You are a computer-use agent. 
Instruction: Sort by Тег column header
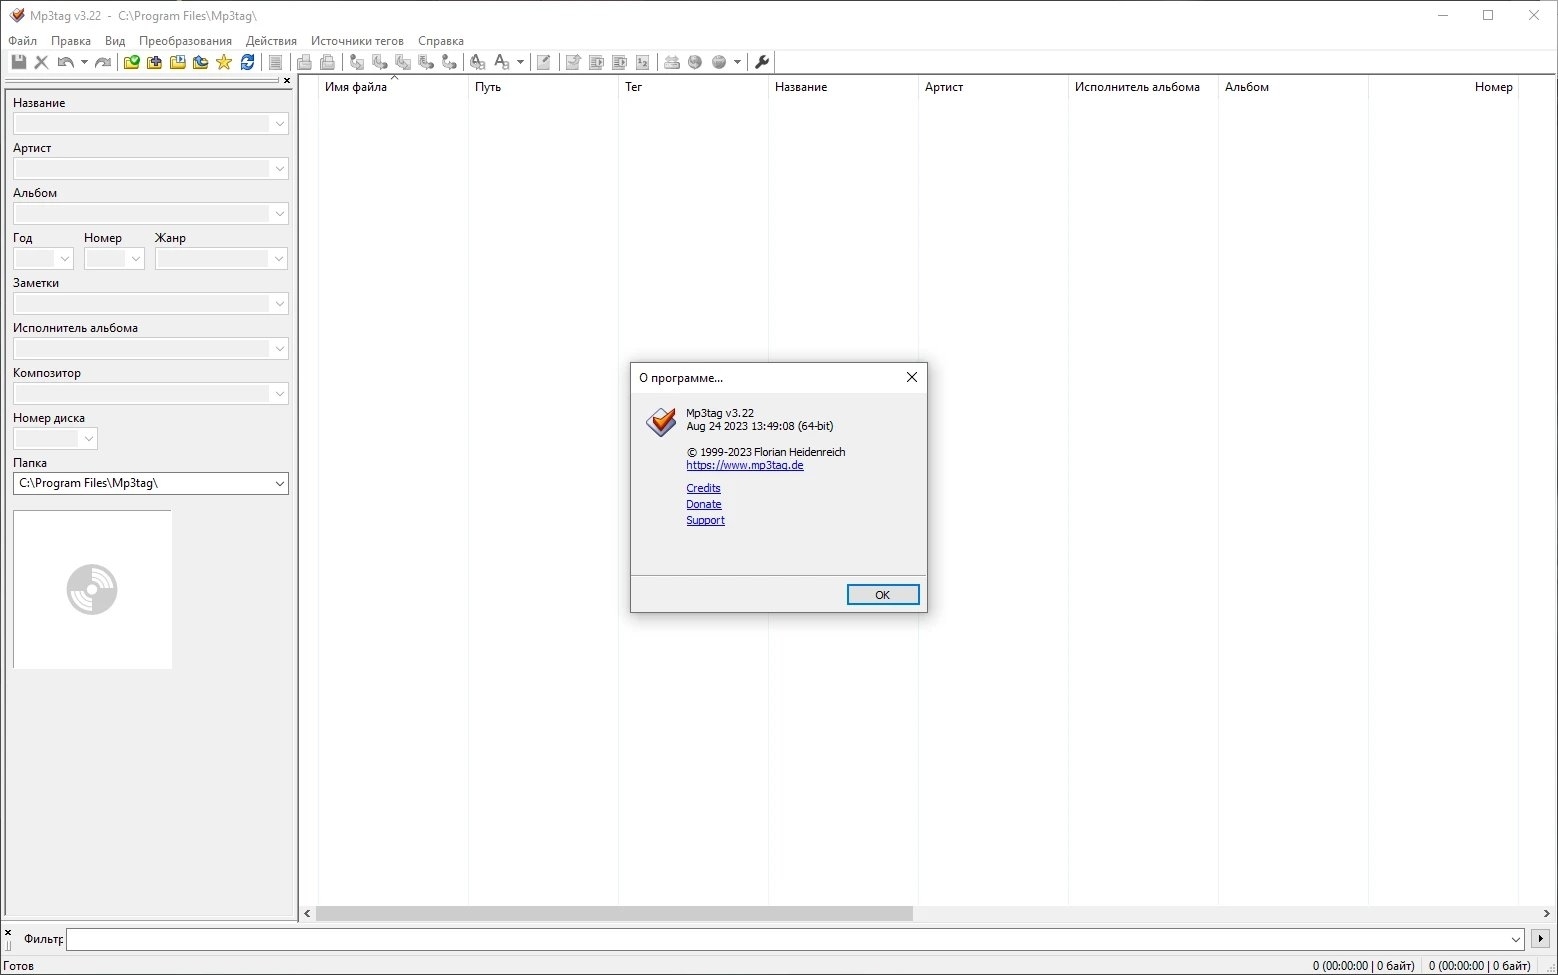(x=693, y=87)
